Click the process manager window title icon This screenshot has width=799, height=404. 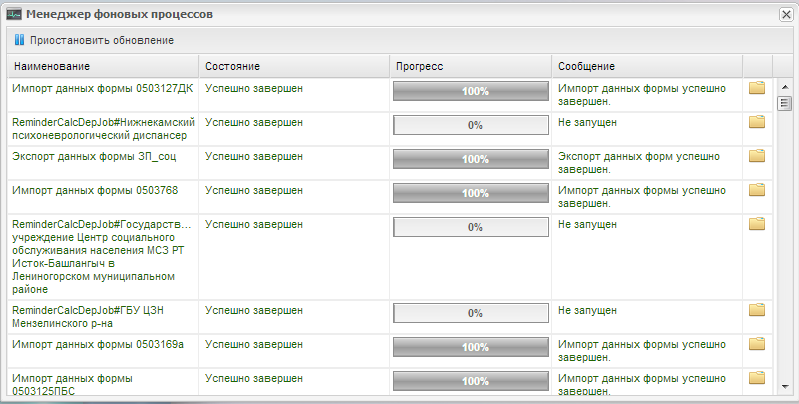[x=14, y=14]
